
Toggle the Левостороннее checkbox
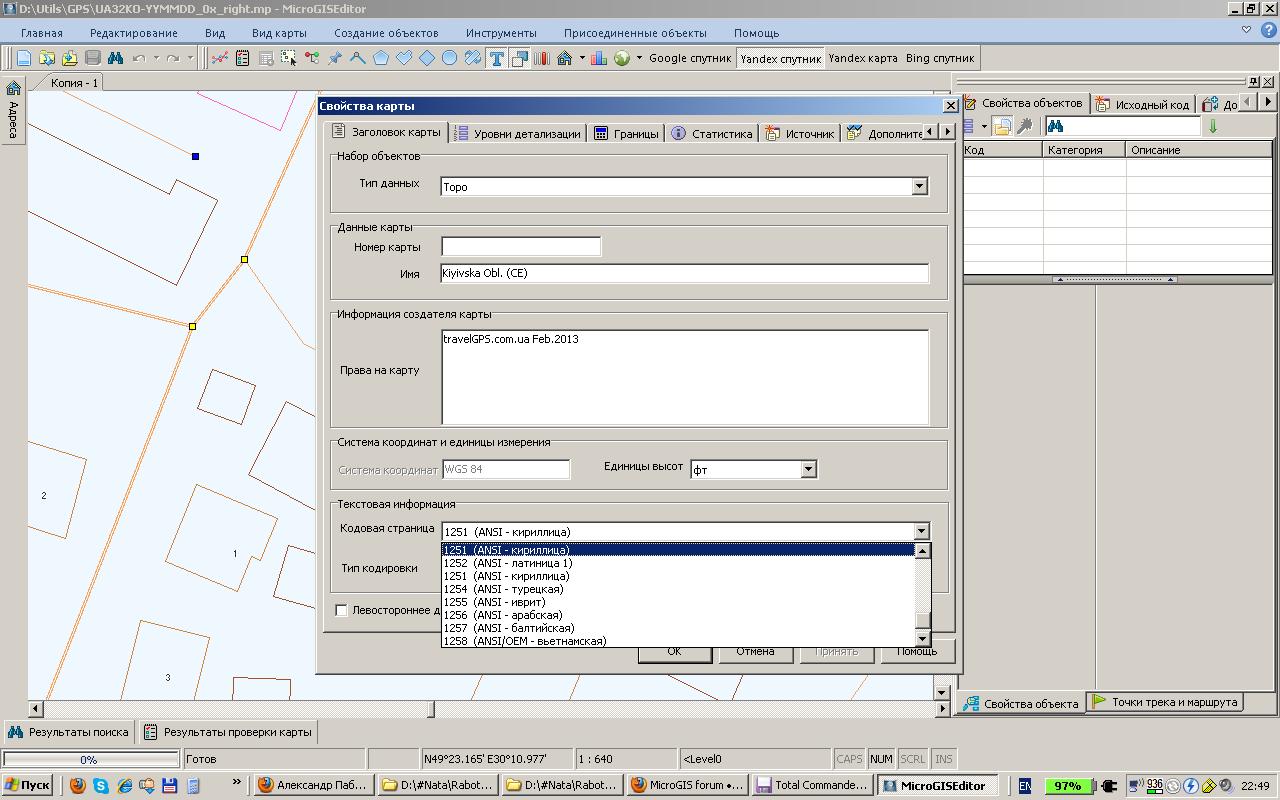(342, 610)
